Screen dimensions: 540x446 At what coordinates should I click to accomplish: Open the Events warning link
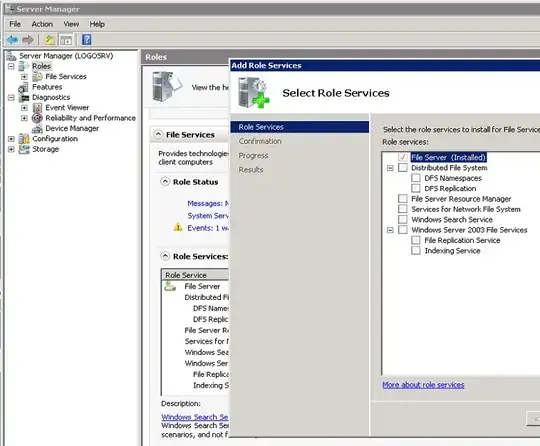pyautogui.click(x=208, y=228)
